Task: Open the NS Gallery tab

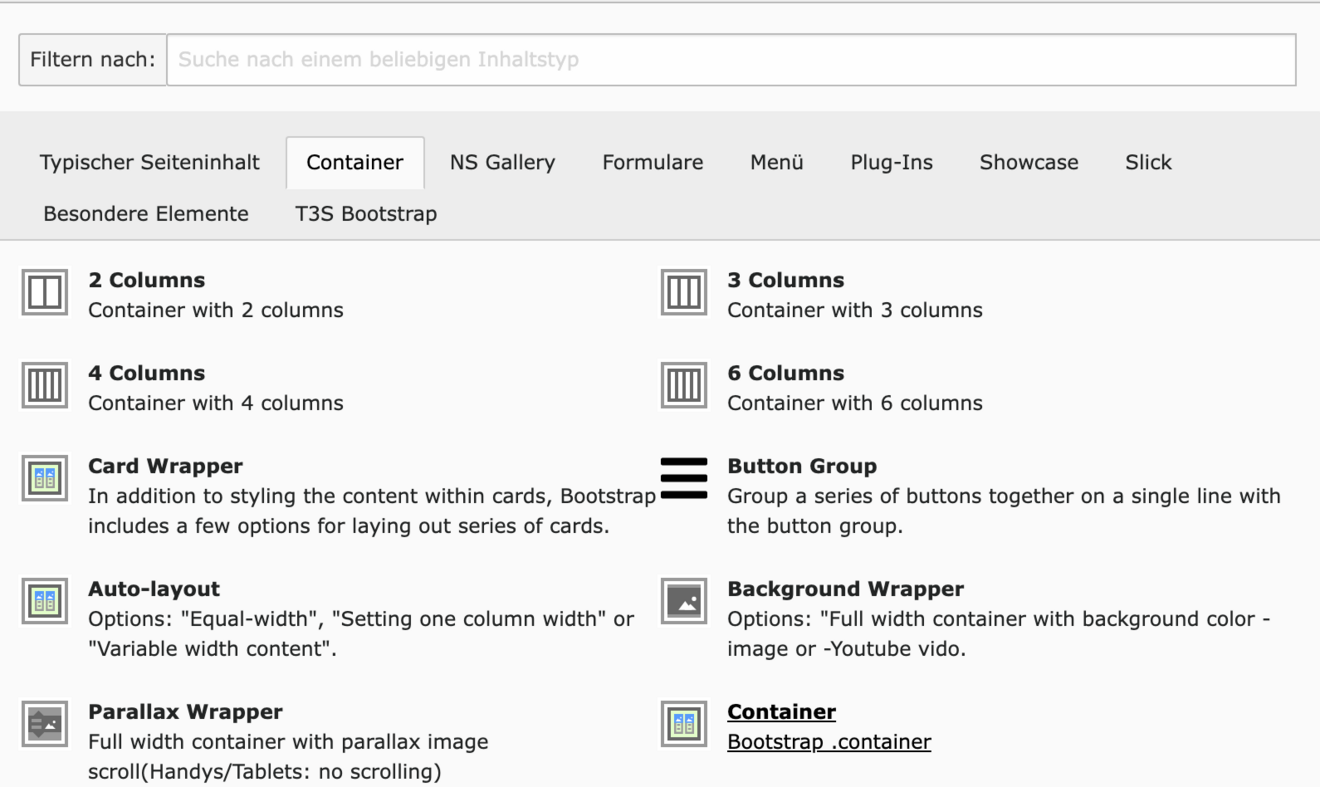Action: [x=502, y=162]
